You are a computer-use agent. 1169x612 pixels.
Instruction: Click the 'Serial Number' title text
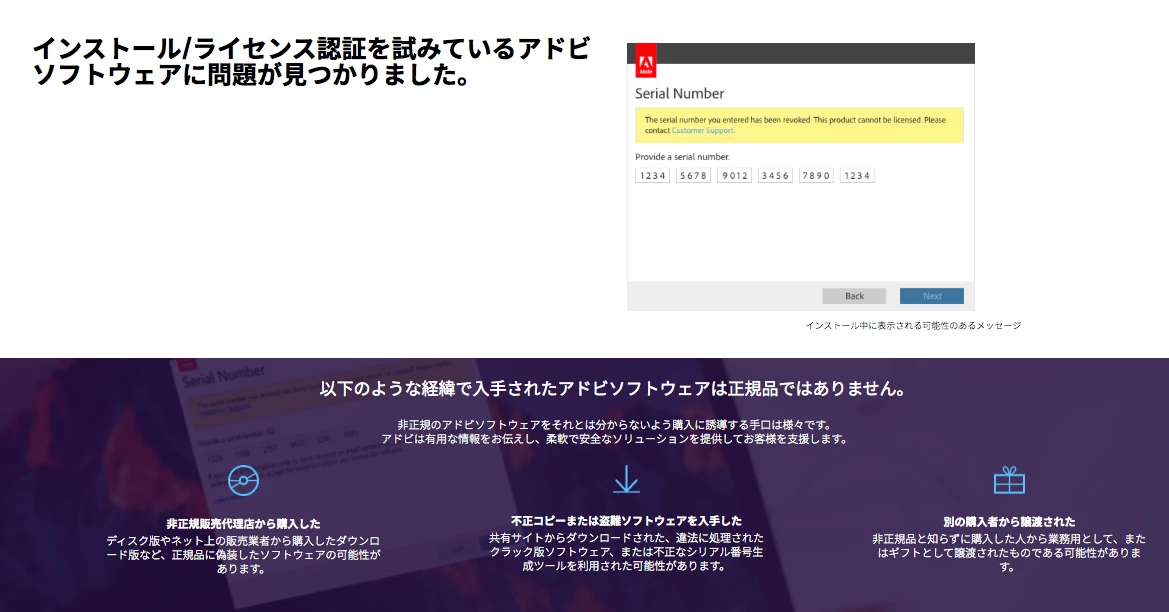[679, 94]
